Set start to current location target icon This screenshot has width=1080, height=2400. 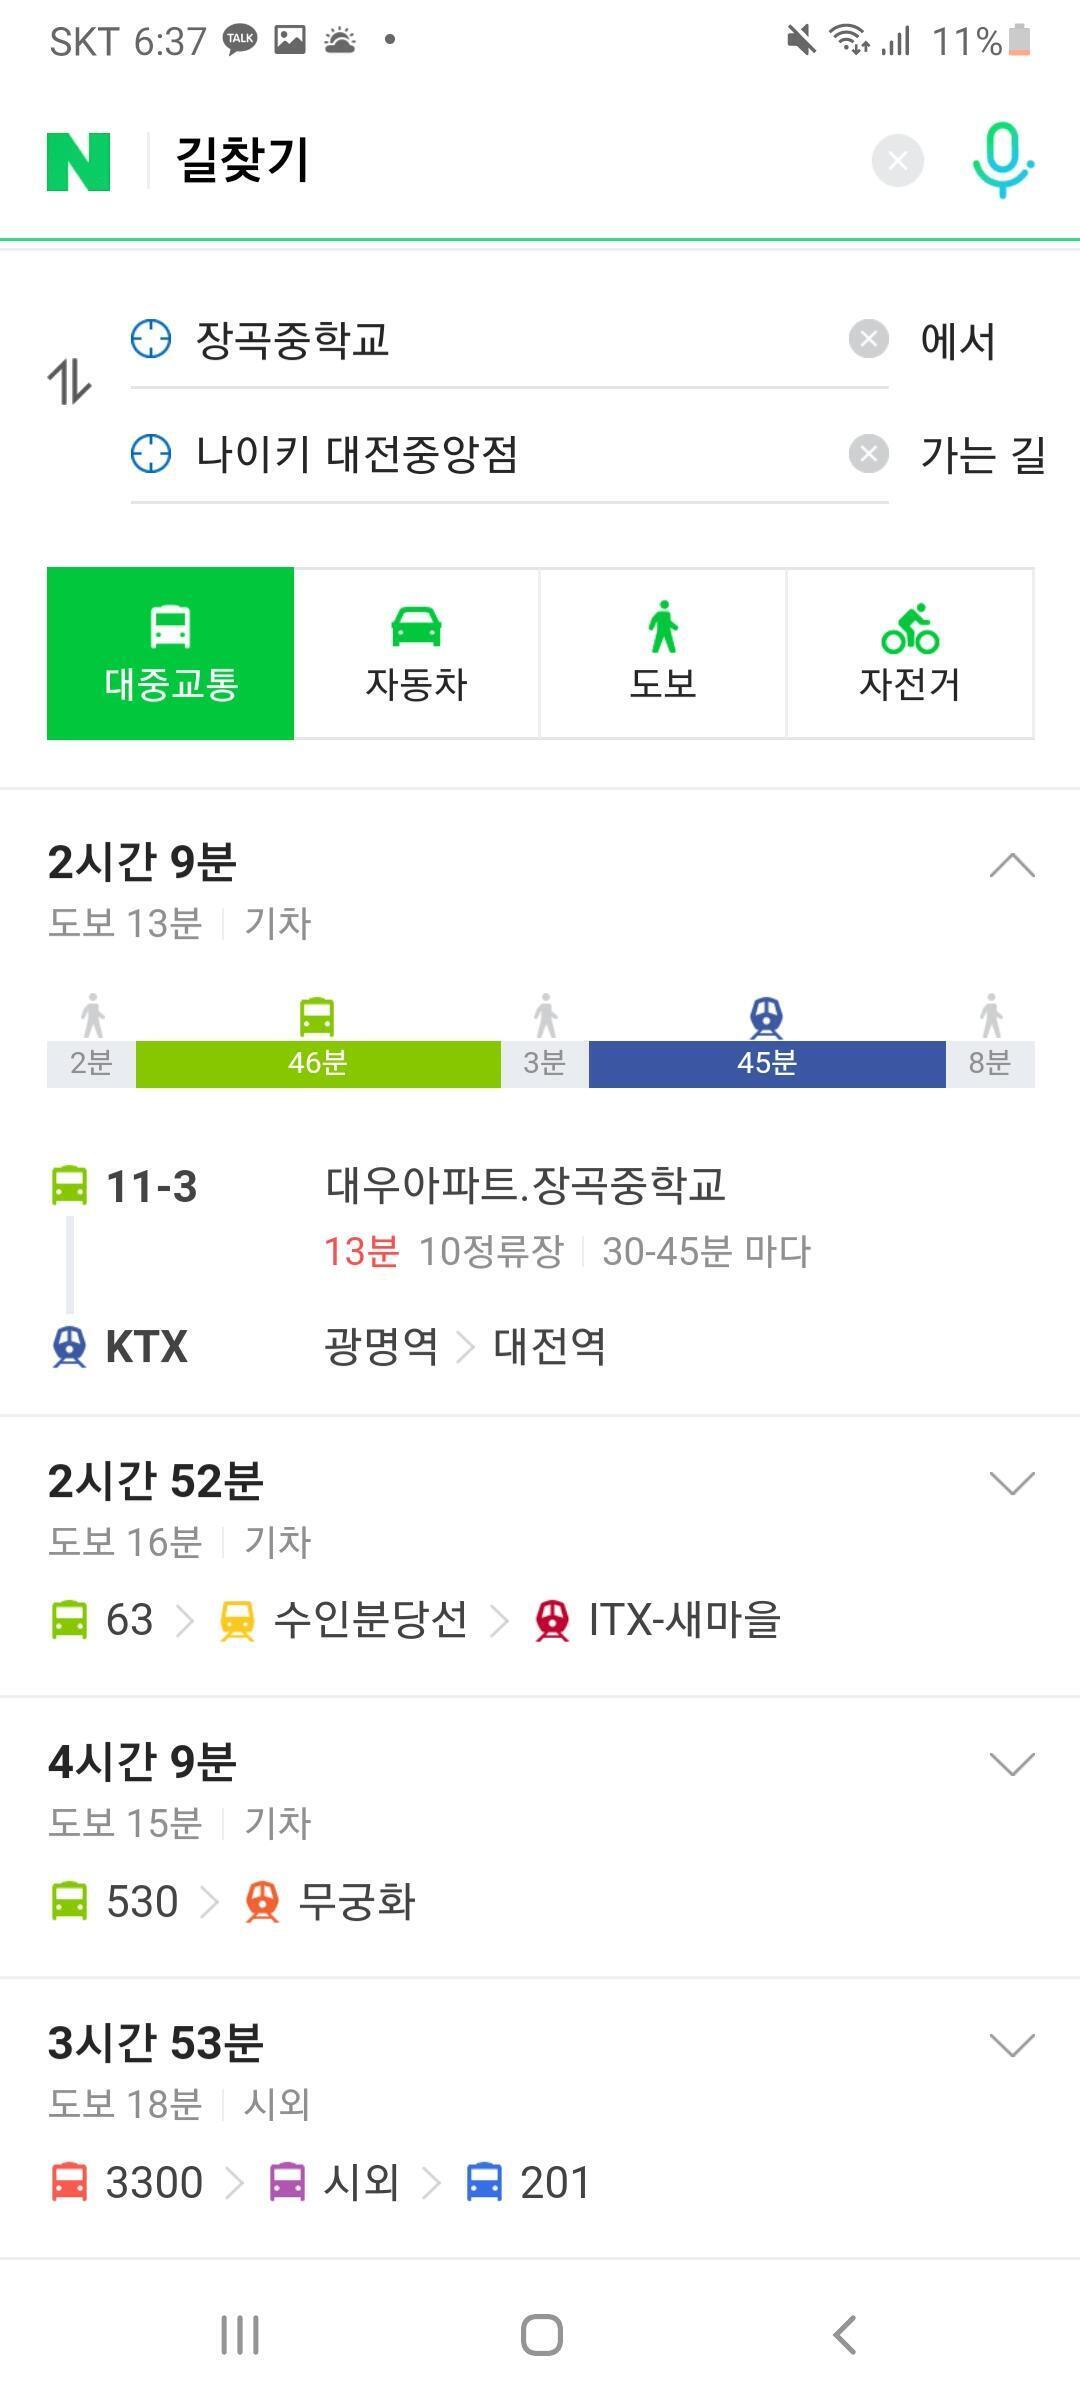[151, 339]
